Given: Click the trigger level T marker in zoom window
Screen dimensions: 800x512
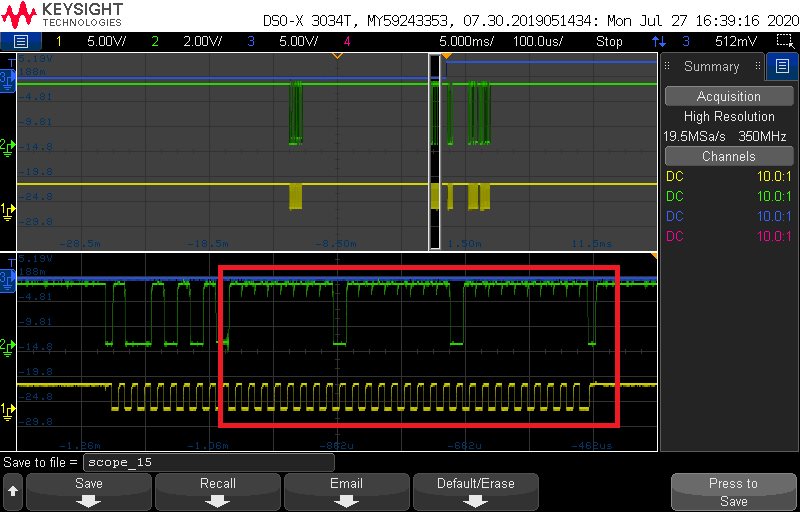Looking at the screenshot, I should tap(12, 263).
